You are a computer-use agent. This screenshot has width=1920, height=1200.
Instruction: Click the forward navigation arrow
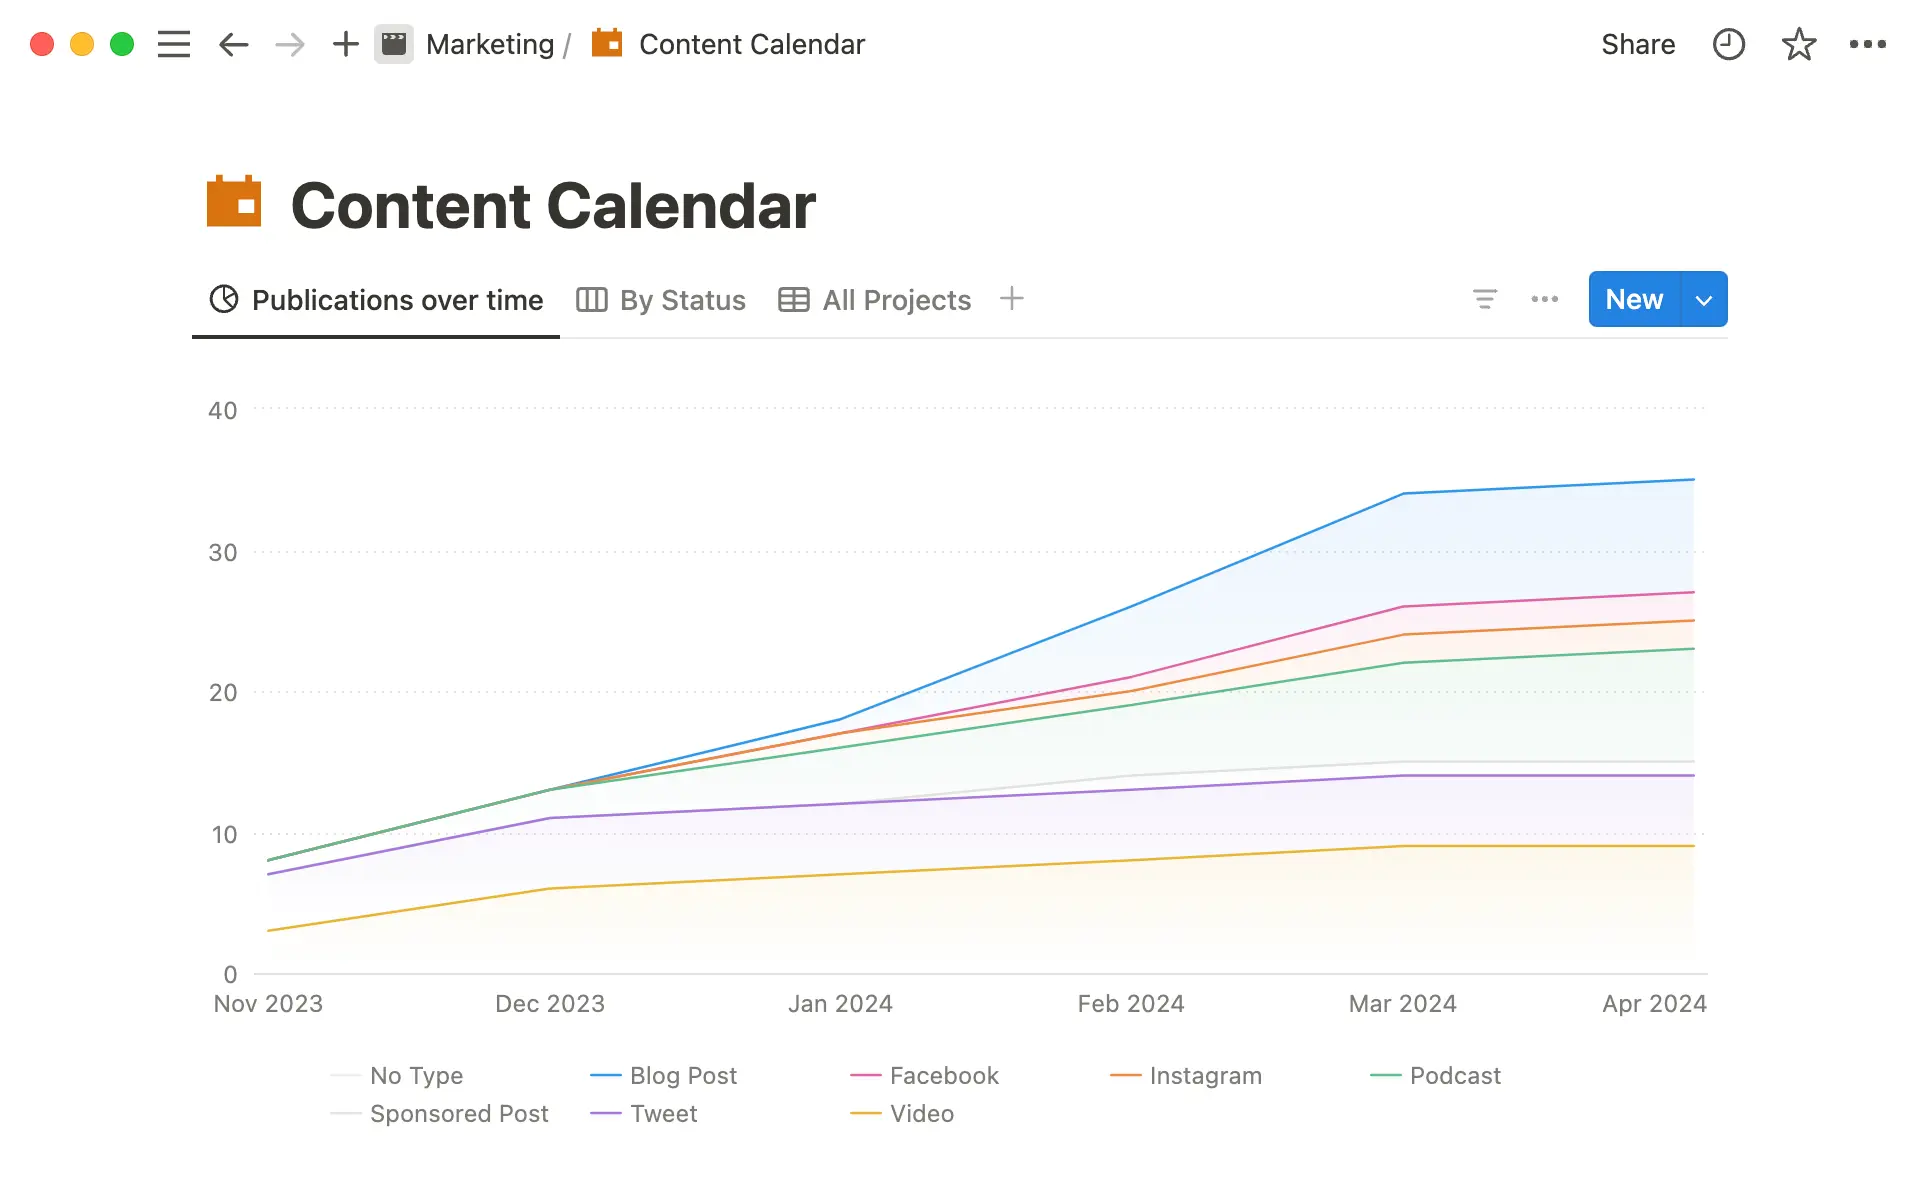click(x=289, y=44)
